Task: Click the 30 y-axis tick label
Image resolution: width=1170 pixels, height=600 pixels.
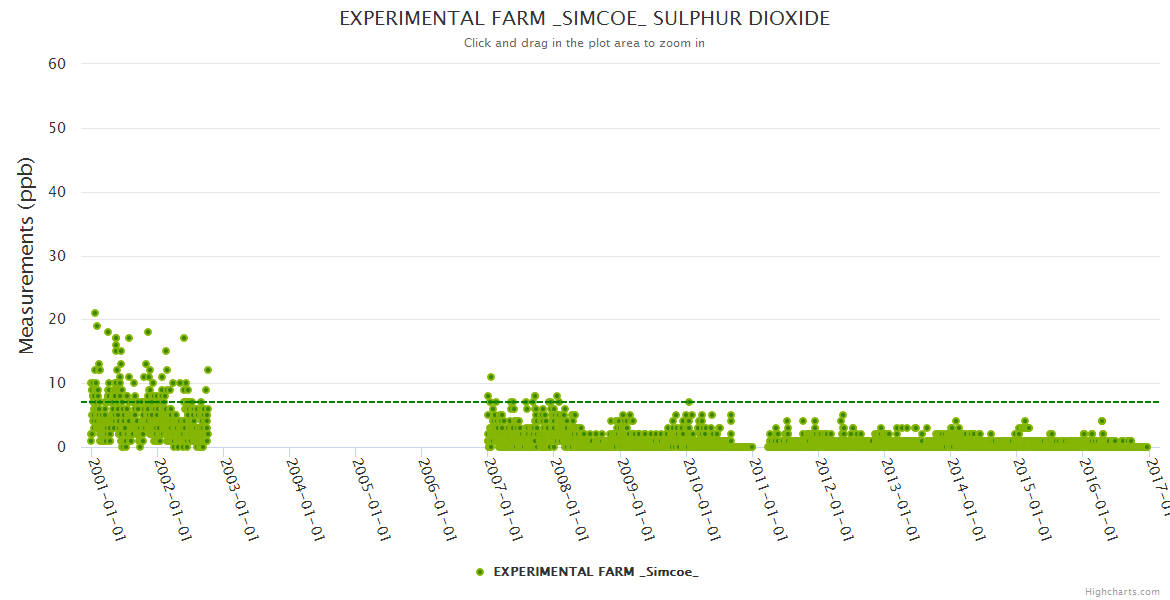Action: pos(57,256)
